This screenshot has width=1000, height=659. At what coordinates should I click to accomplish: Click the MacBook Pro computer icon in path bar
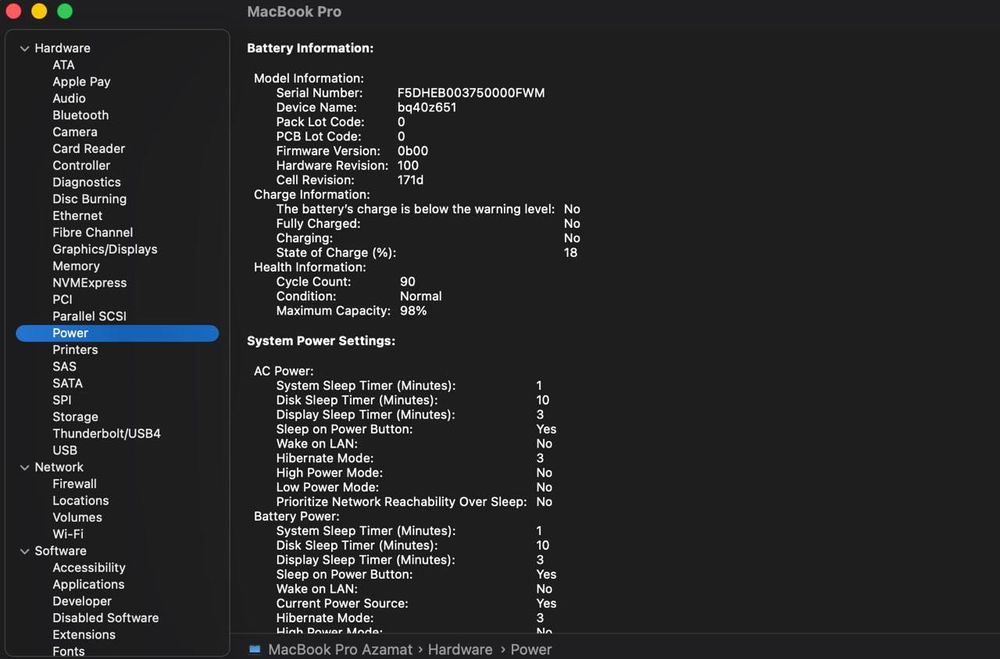click(x=254, y=649)
